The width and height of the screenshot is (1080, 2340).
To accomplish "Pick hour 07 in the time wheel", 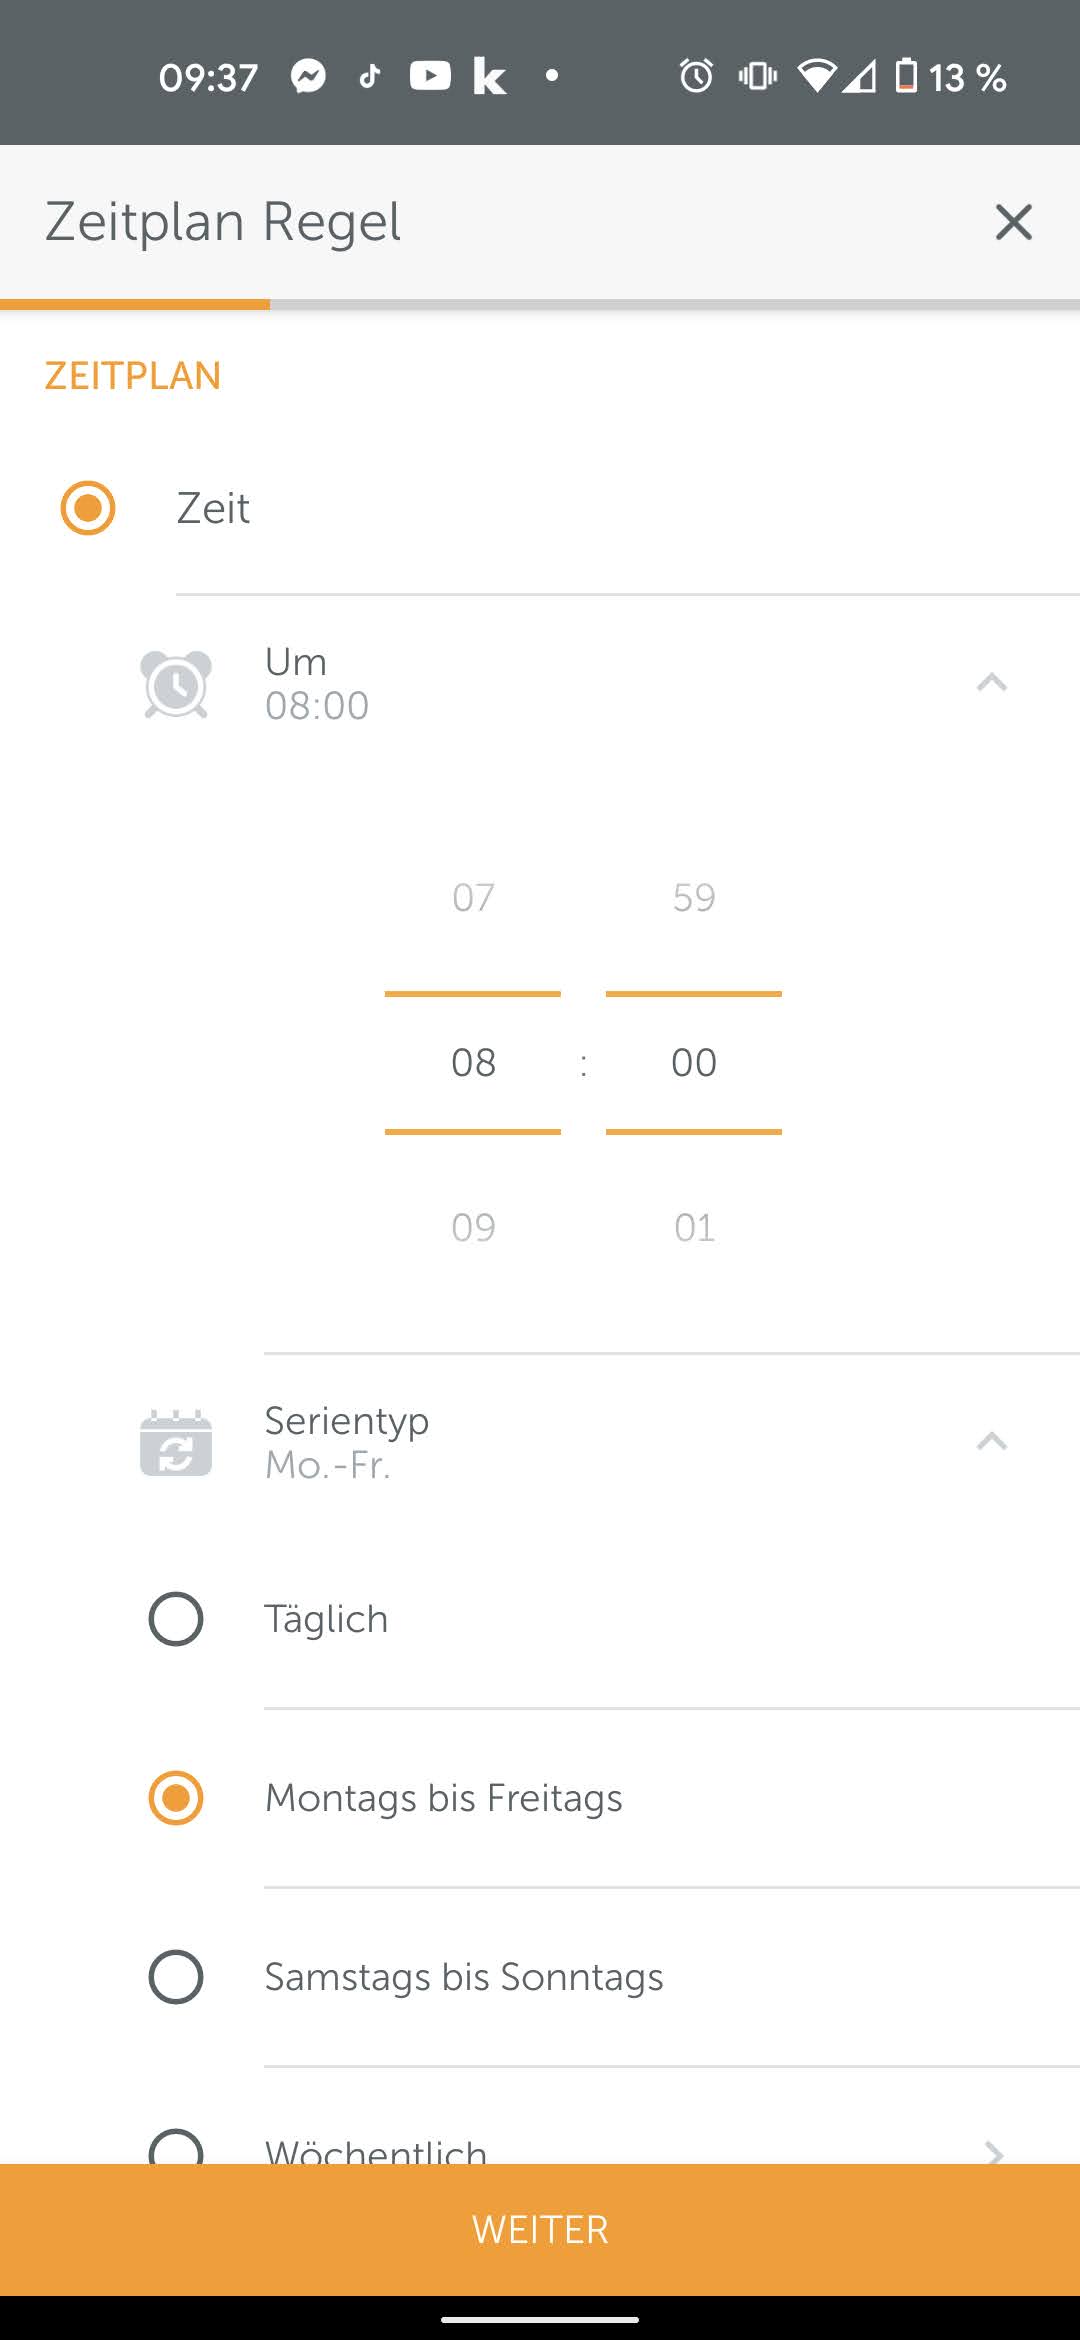I will click(473, 898).
